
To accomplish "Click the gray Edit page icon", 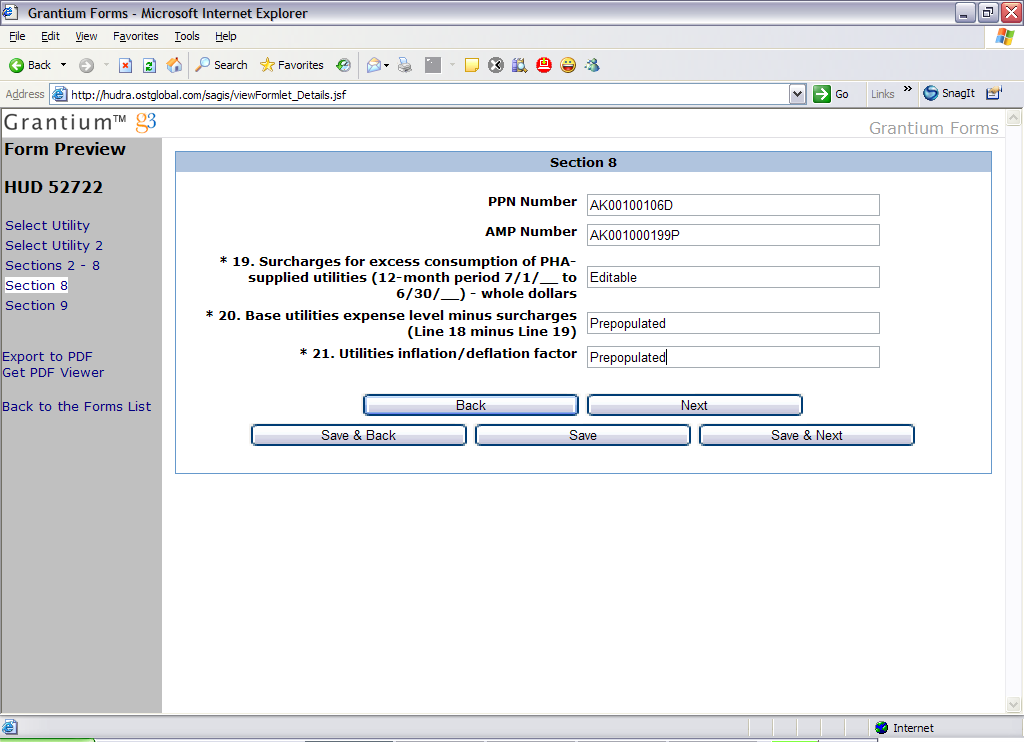I will pos(433,65).
